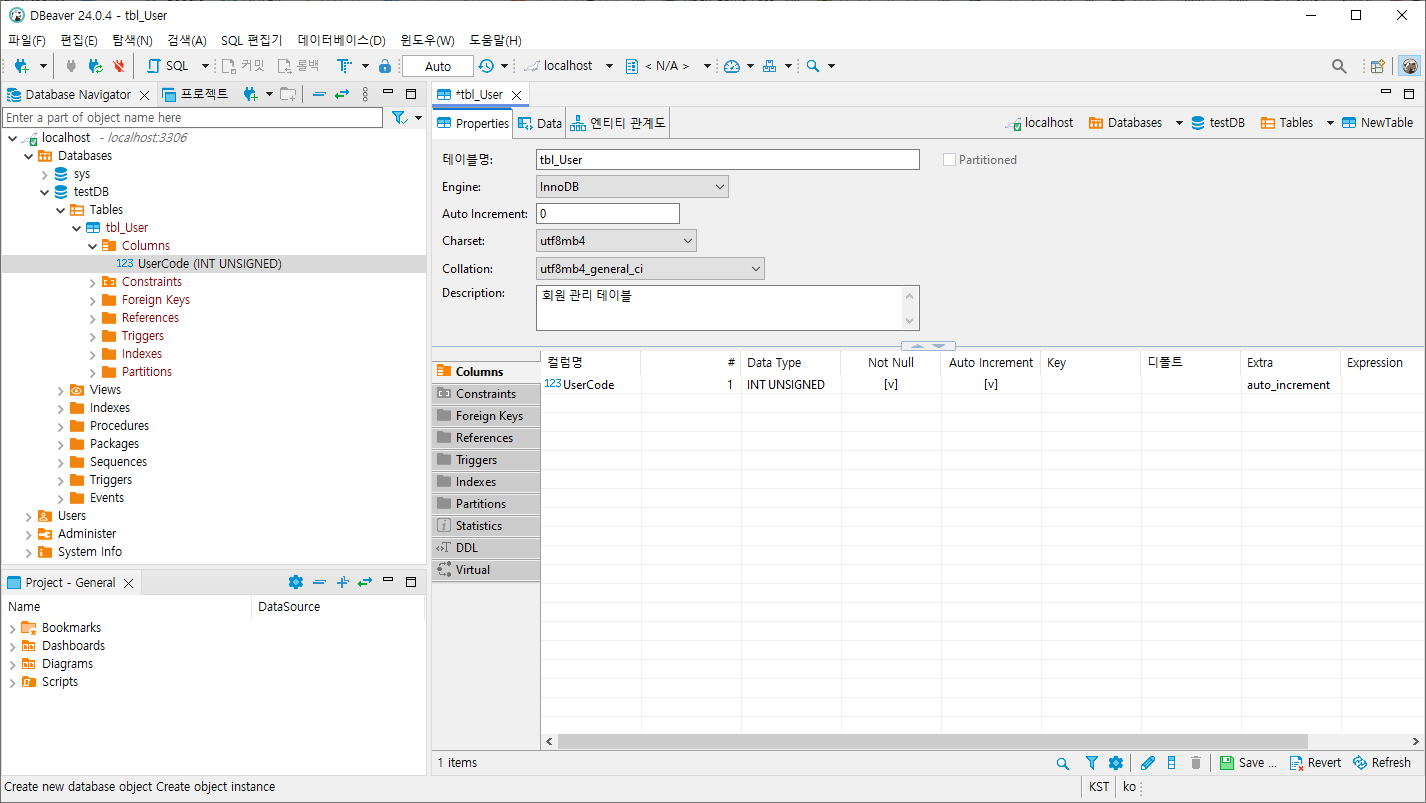This screenshot has width=1426, height=803.
Task: Click the 테이블명 tbl_User input field
Action: (727, 160)
